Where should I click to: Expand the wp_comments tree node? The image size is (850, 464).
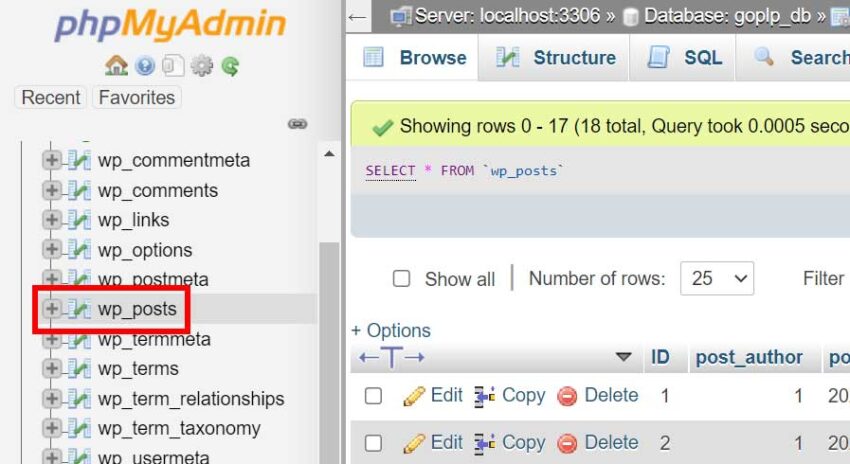(x=51, y=190)
